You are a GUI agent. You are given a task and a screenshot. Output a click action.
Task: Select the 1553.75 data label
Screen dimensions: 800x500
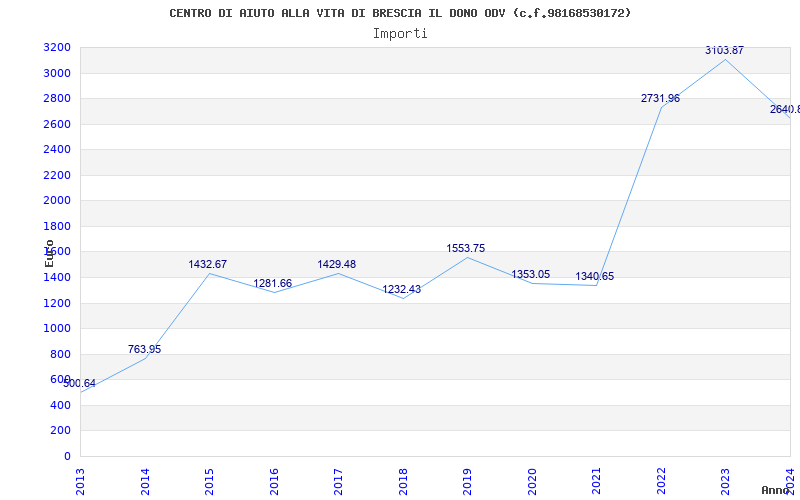tap(466, 248)
